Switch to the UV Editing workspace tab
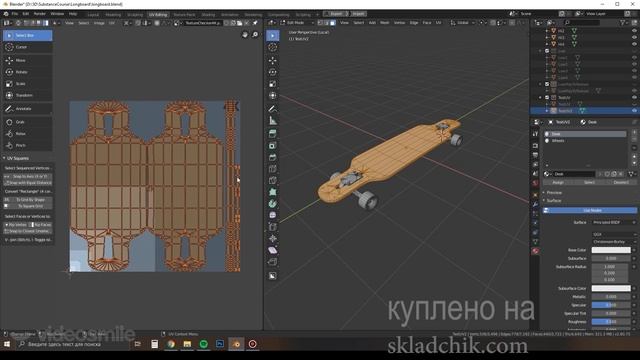Screen dimensions: 640x360 click(x=158, y=15)
